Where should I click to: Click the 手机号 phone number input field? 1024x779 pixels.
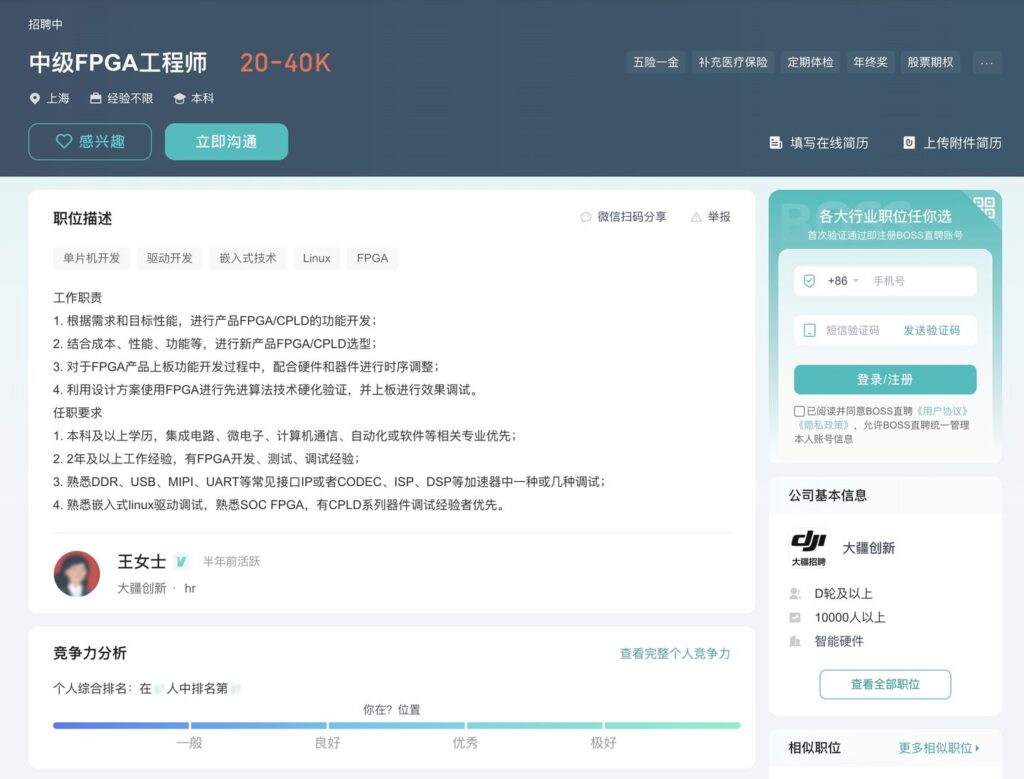point(918,281)
